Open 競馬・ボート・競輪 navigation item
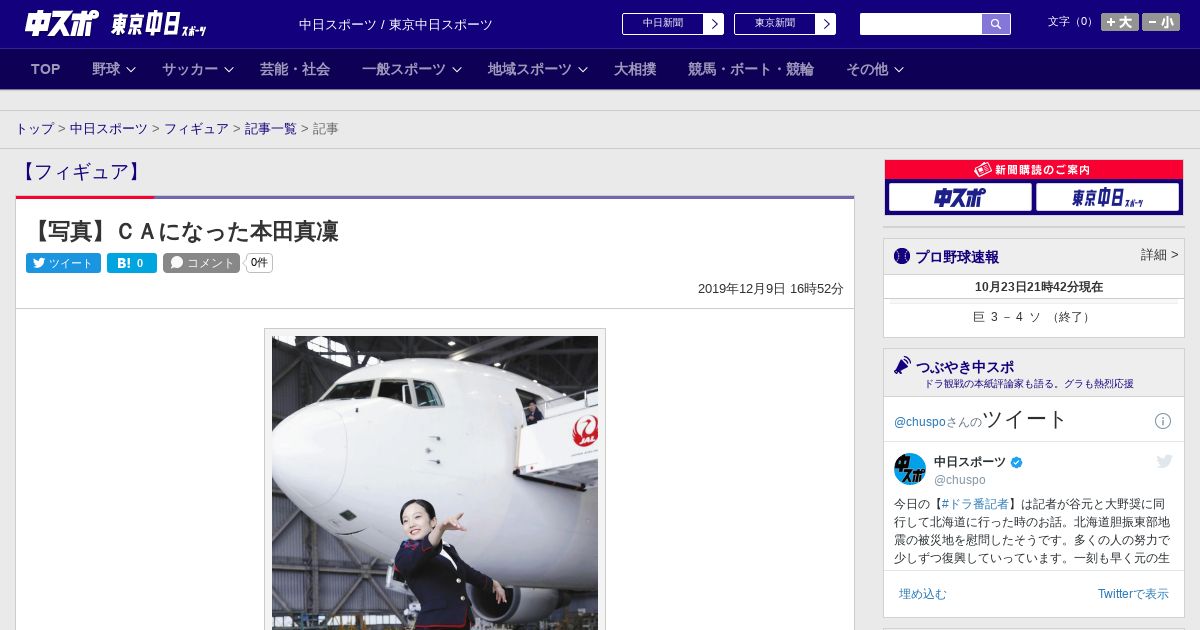This screenshot has height=630, width=1200. pyautogui.click(x=751, y=69)
